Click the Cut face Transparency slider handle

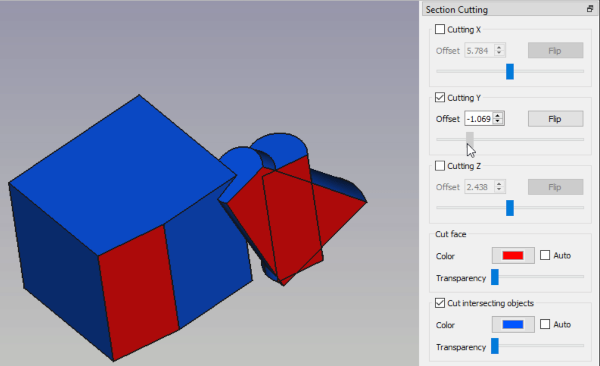click(x=495, y=277)
